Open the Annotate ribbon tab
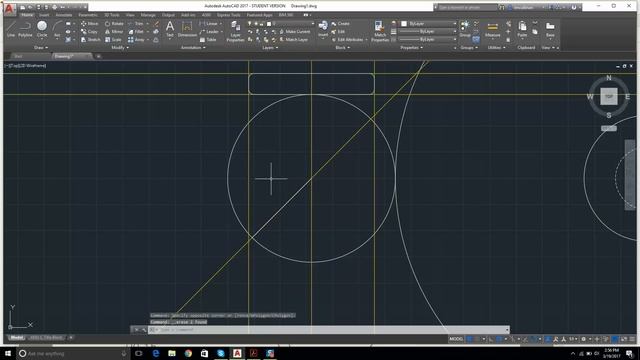640x360 pixels. (x=64, y=15)
